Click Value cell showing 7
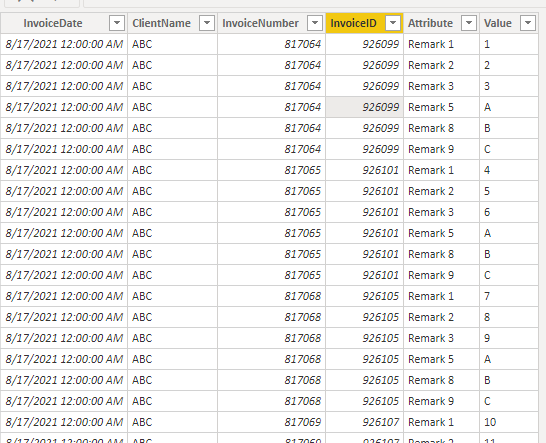The height and width of the screenshot is (443, 546). point(509,296)
